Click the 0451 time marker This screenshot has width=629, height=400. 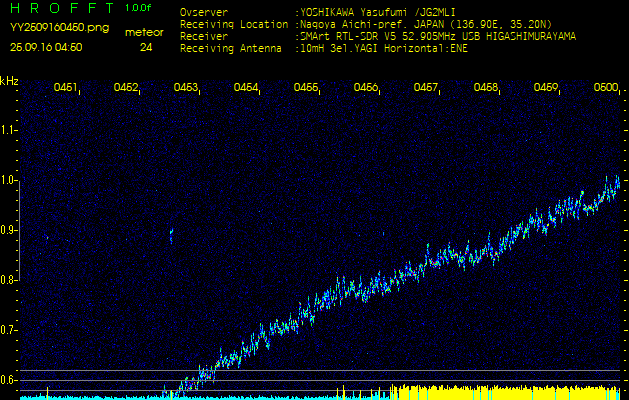66,88
